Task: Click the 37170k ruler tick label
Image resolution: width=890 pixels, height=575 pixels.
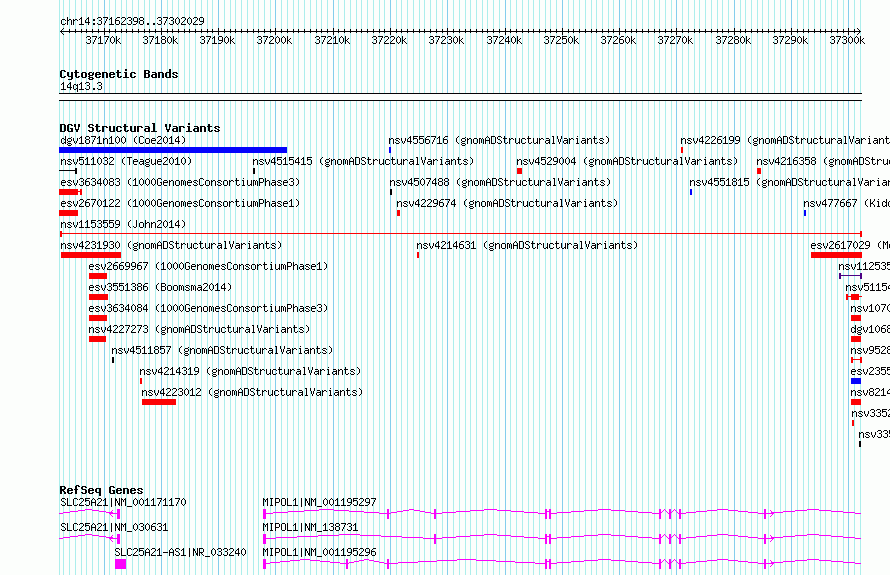Action: coord(103,40)
